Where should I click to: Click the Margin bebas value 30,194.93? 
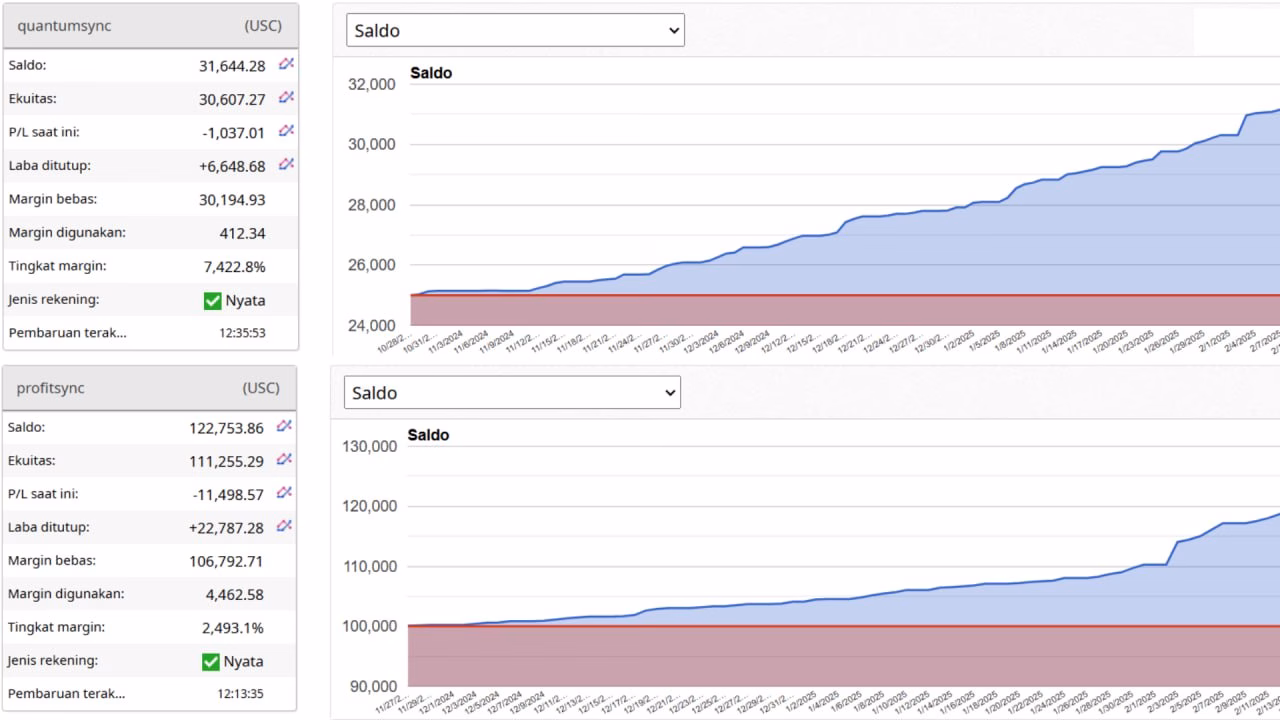point(232,200)
